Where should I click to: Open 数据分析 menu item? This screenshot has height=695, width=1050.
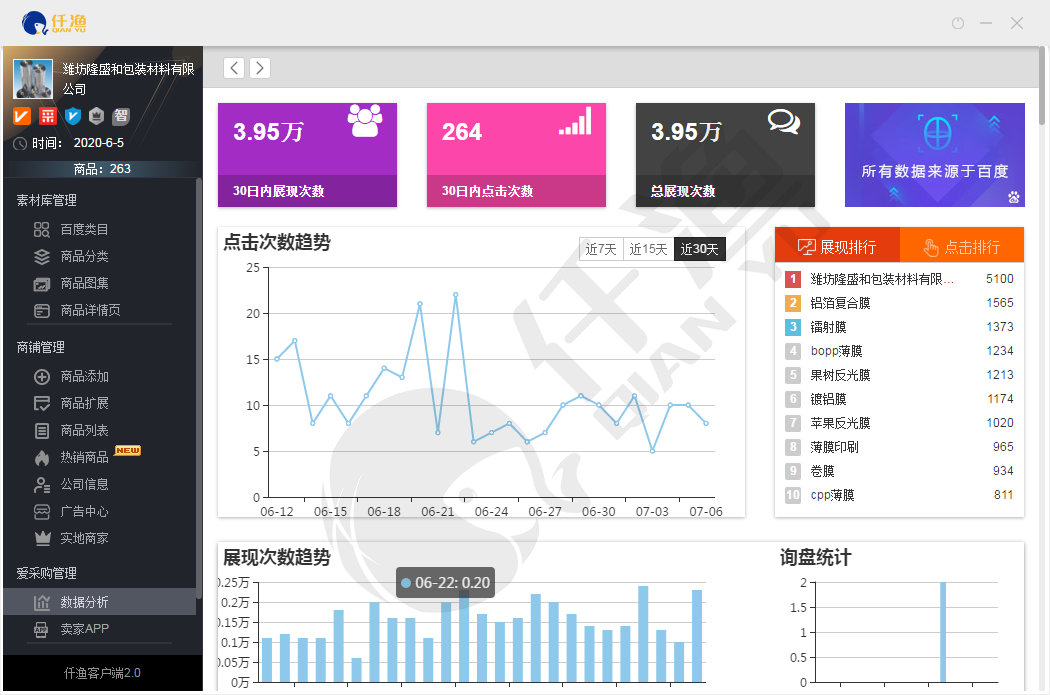tap(84, 602)
